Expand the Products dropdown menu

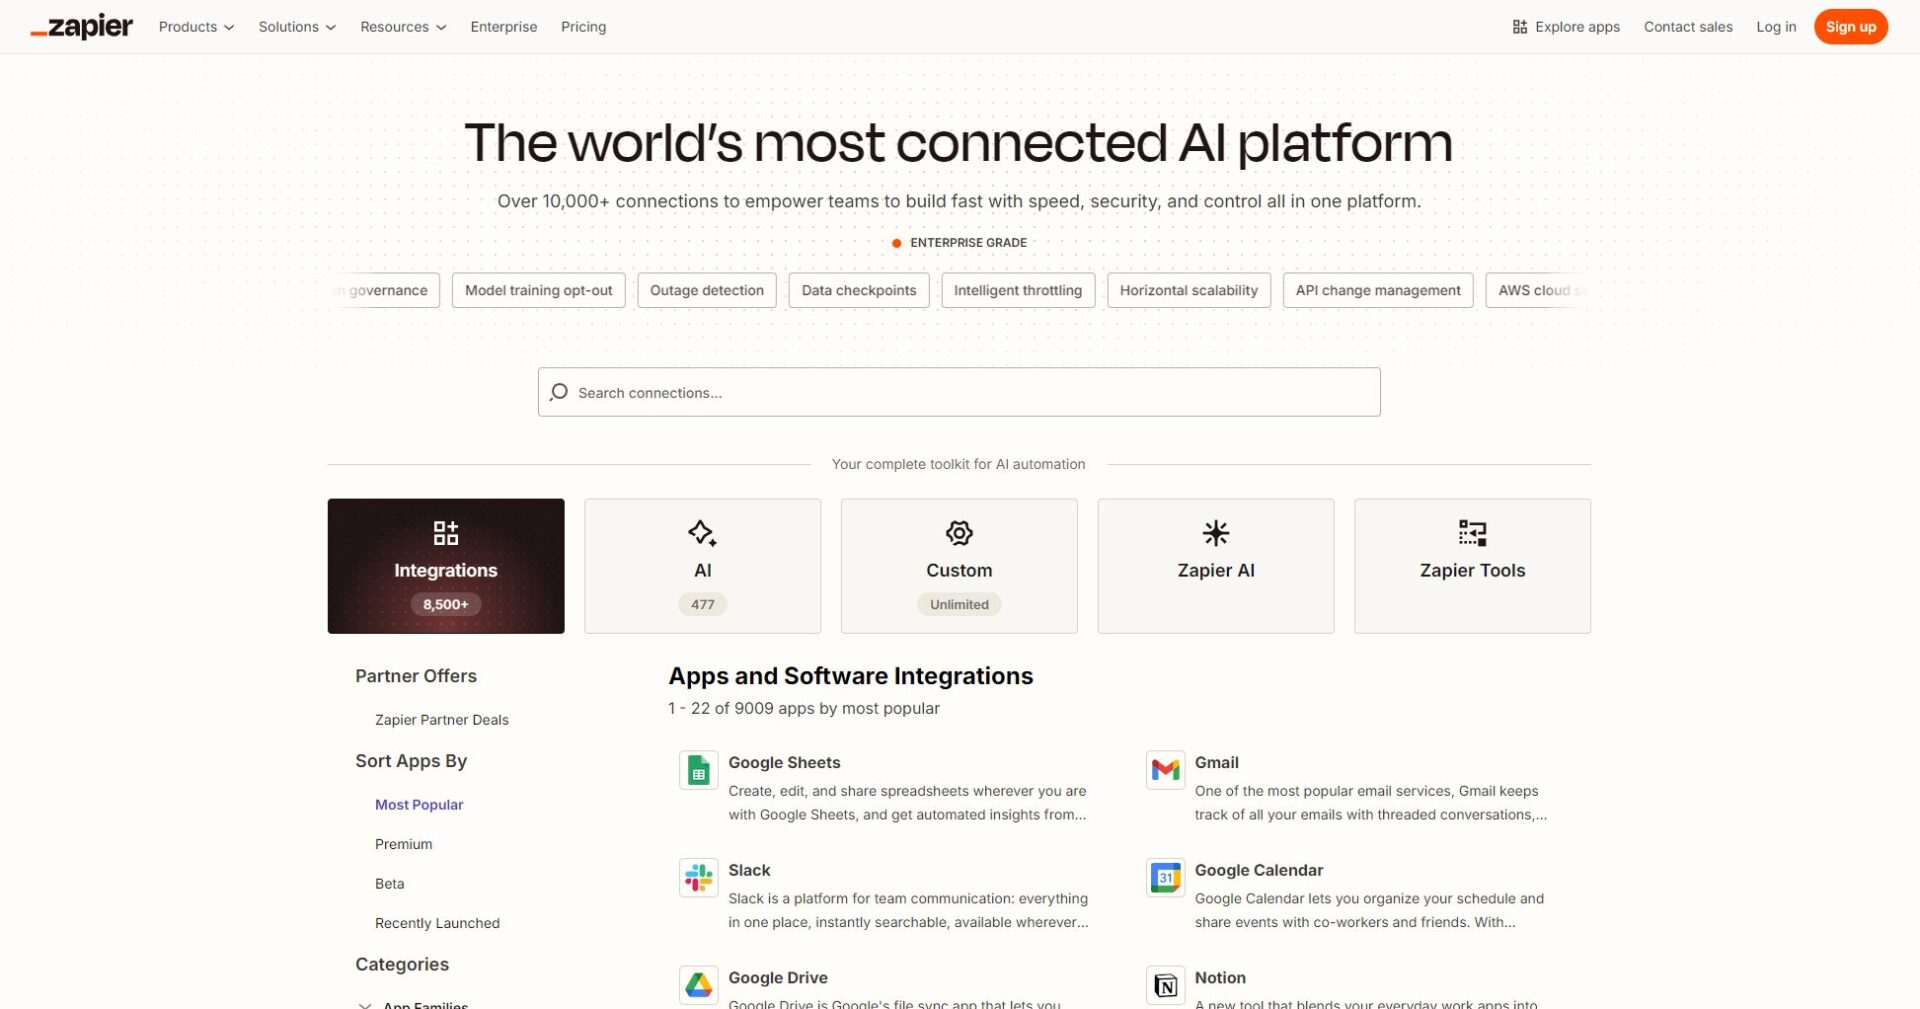click(x=196, y=27)
